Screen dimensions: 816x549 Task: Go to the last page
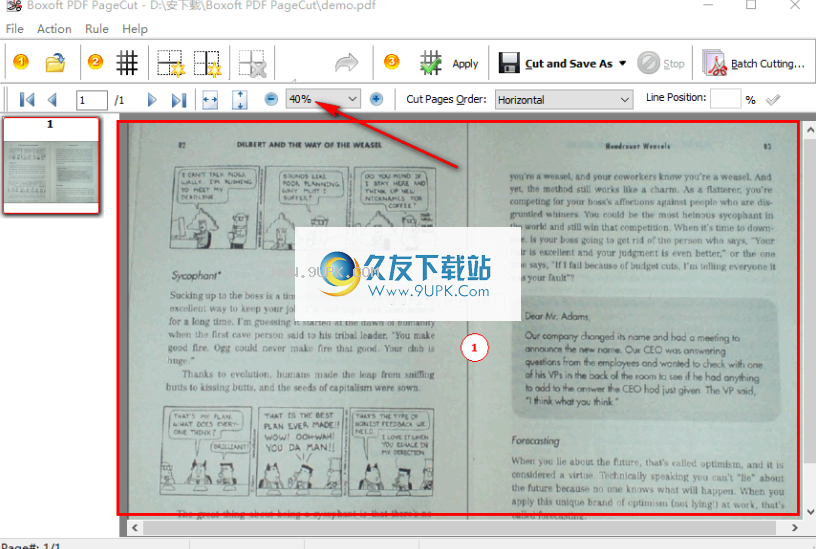pos(179,99)
